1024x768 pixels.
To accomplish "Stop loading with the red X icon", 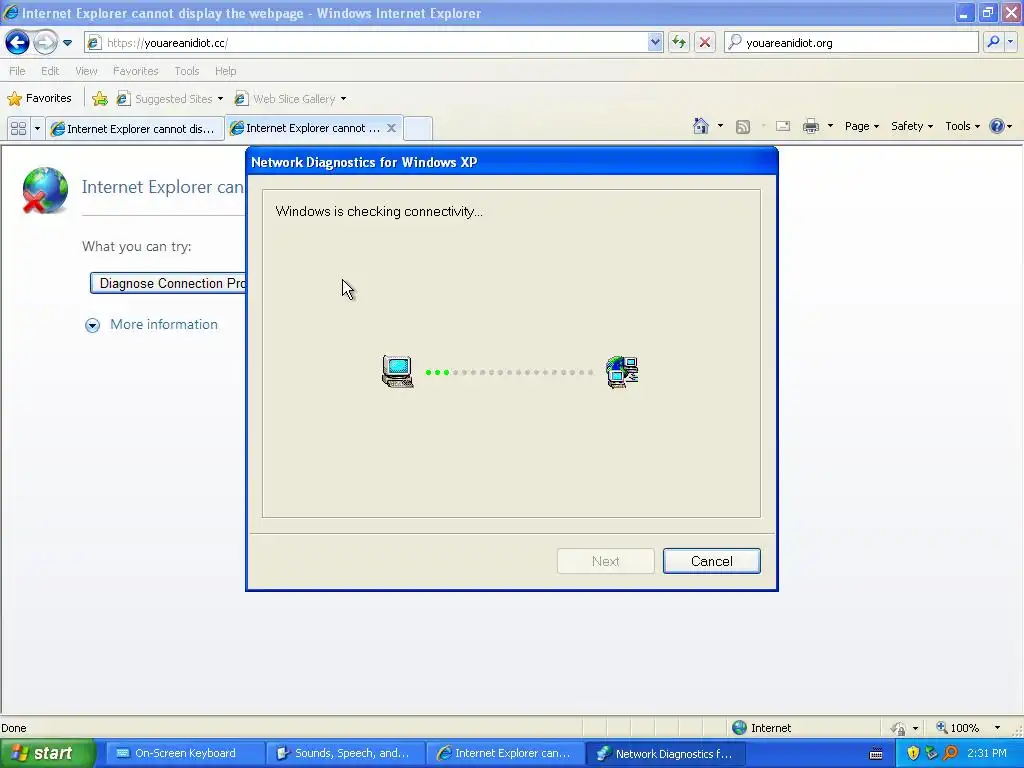I will [x=705, y=43].
